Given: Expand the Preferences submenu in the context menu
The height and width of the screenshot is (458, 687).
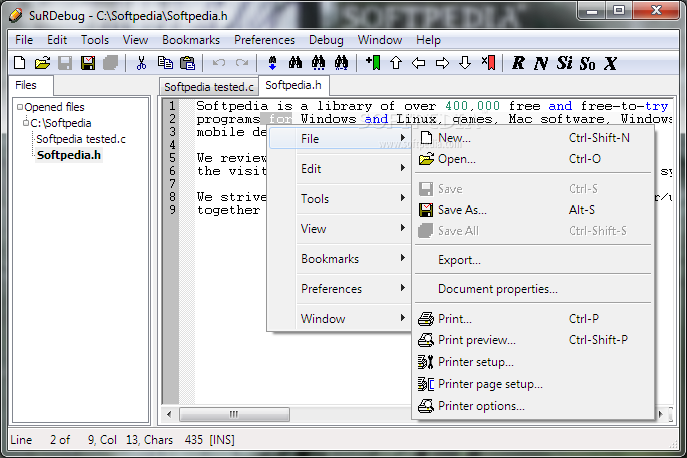Looking at the screenshot, I should click(x=353, y=289).
